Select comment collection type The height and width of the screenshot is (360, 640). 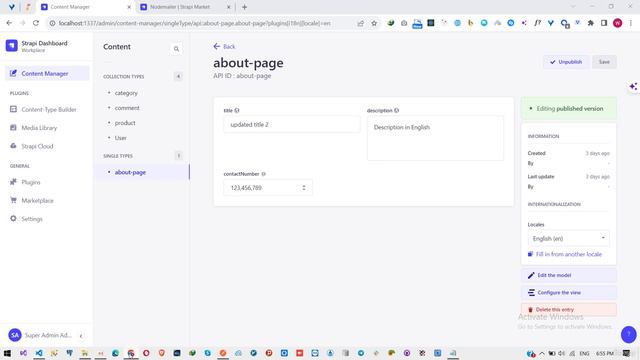[x=127, y=108]
